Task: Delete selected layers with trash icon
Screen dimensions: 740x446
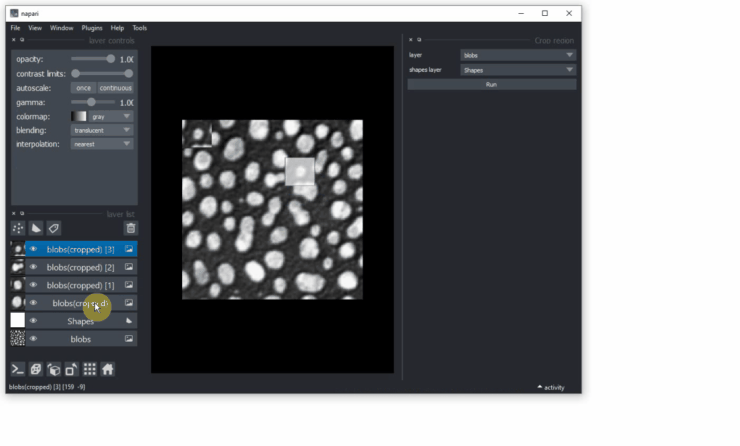Action: tap(131, 228)
